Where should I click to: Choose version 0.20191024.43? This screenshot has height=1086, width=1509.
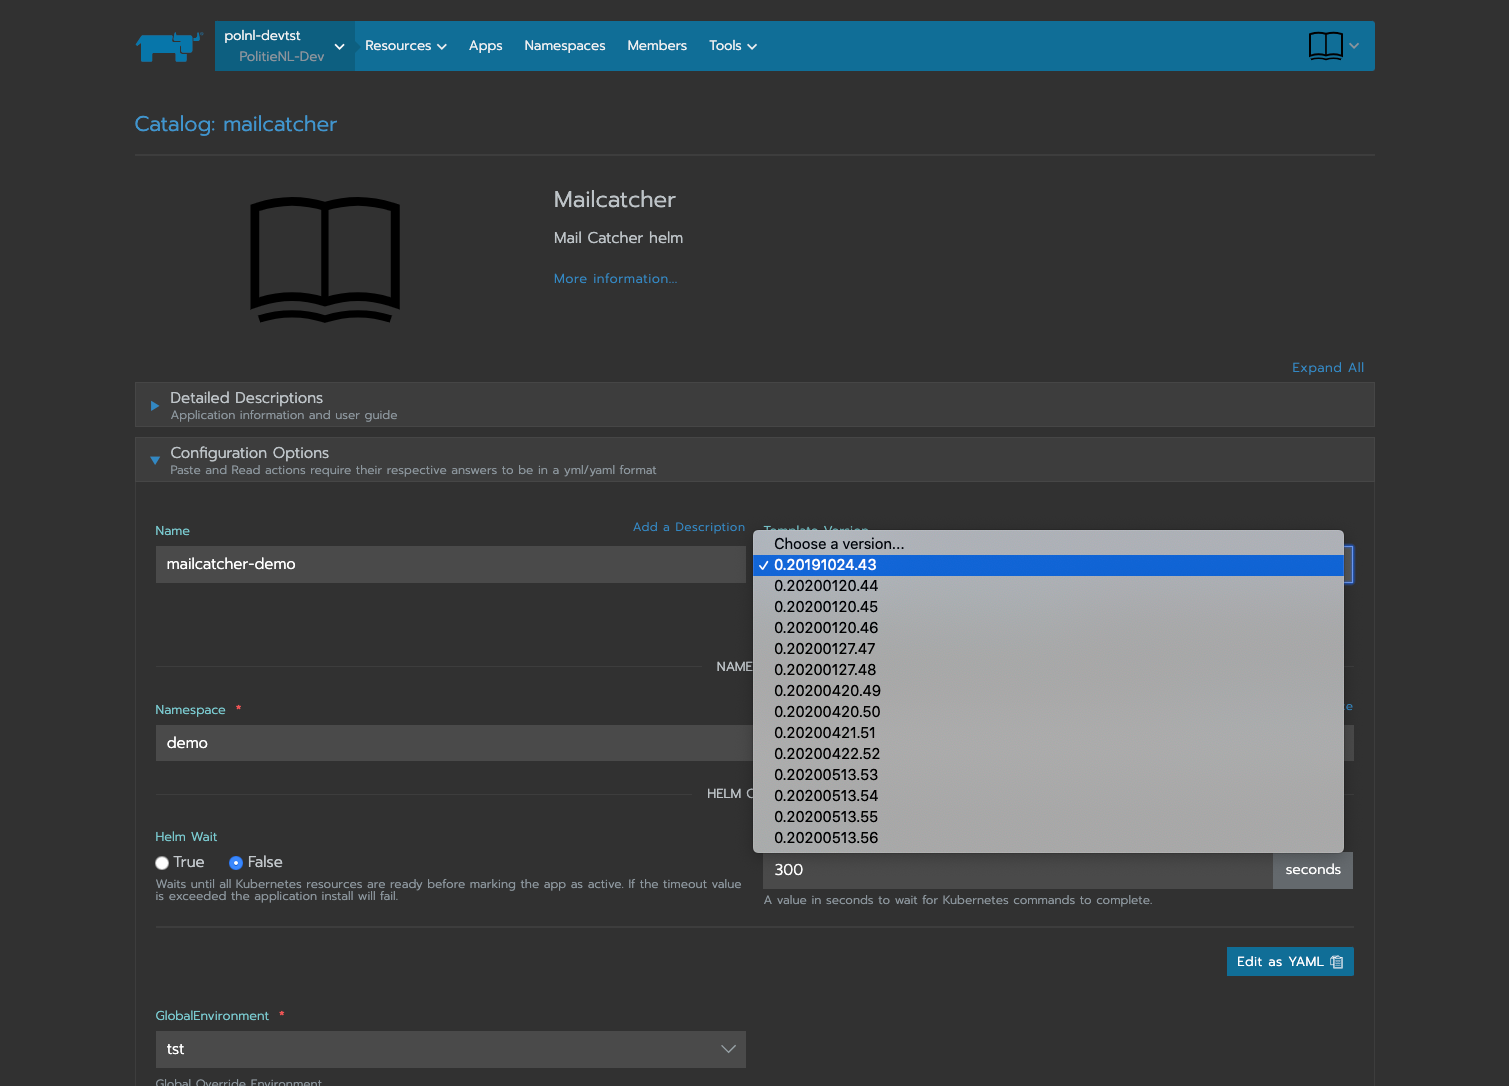pos(1048,565)
